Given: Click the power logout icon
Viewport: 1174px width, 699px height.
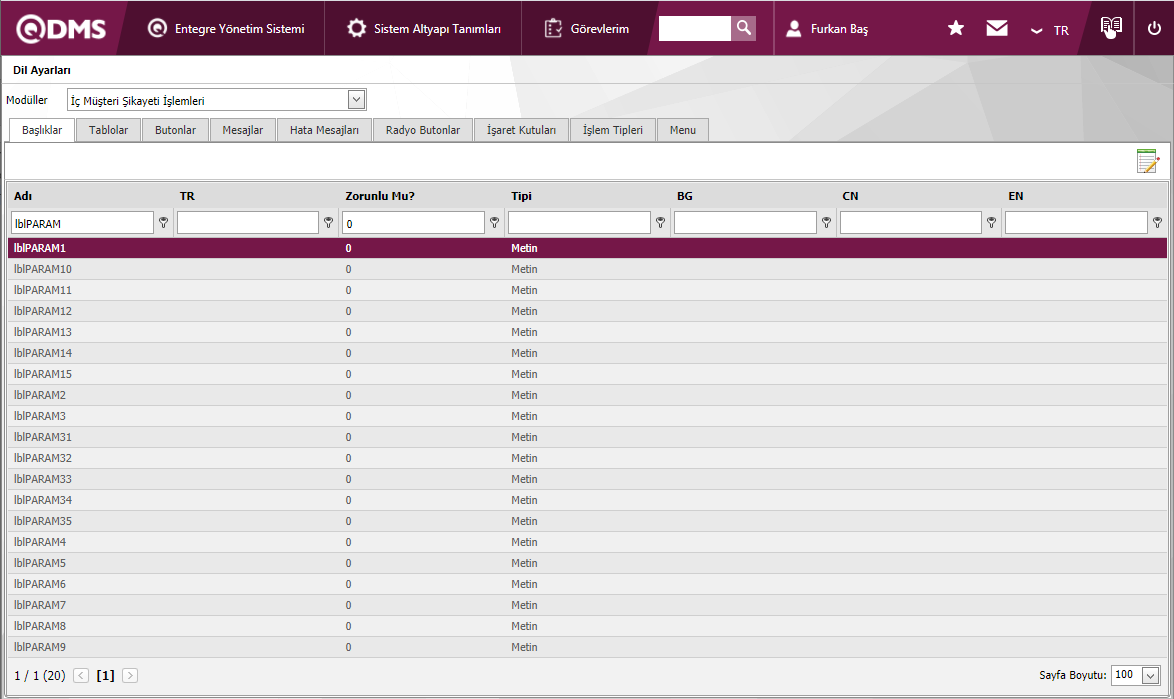Looking at the screenshot, I should point(1154,29).
